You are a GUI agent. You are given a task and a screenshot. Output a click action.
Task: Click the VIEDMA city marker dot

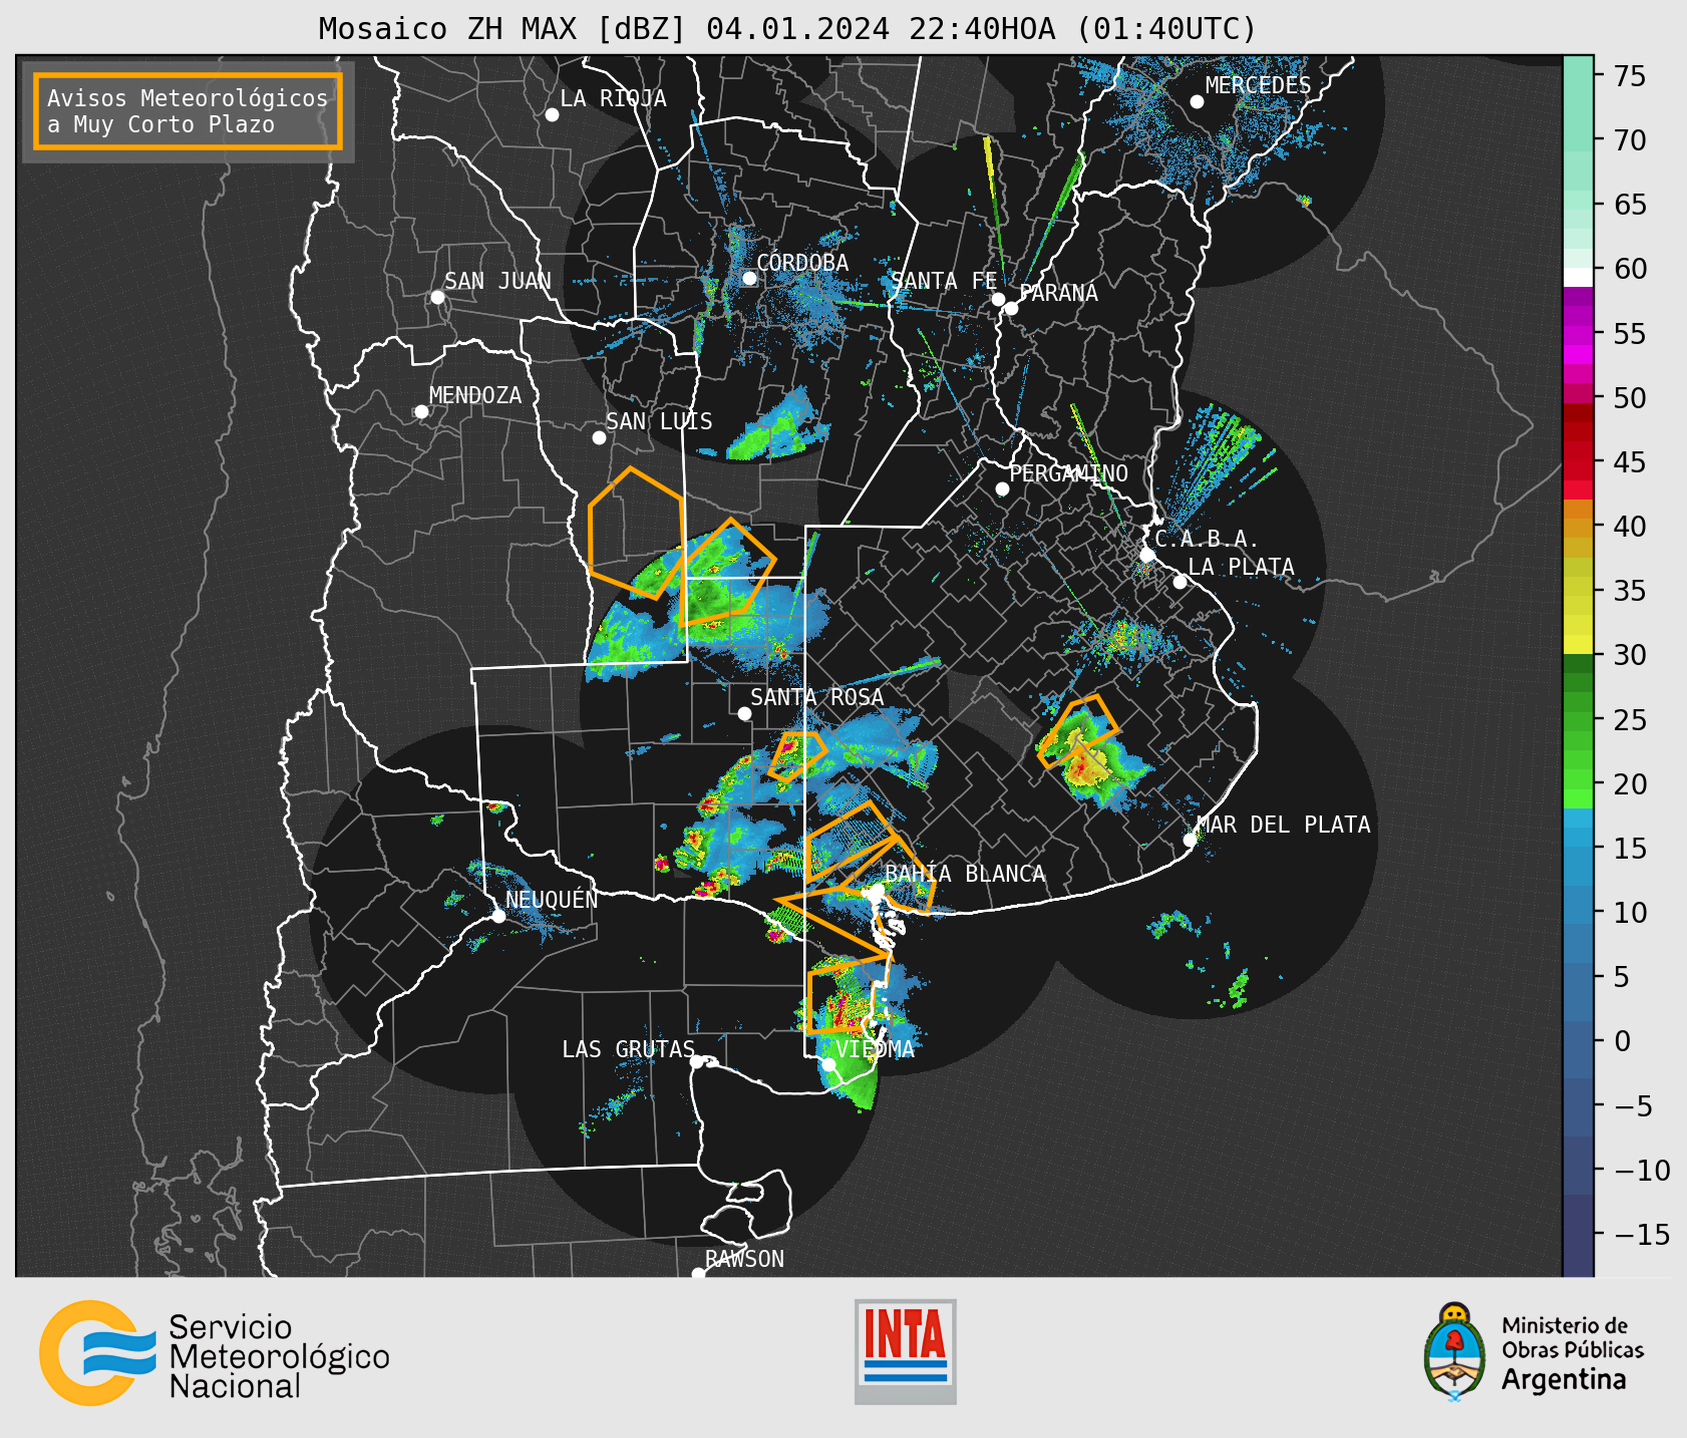tap(829, 1065)
